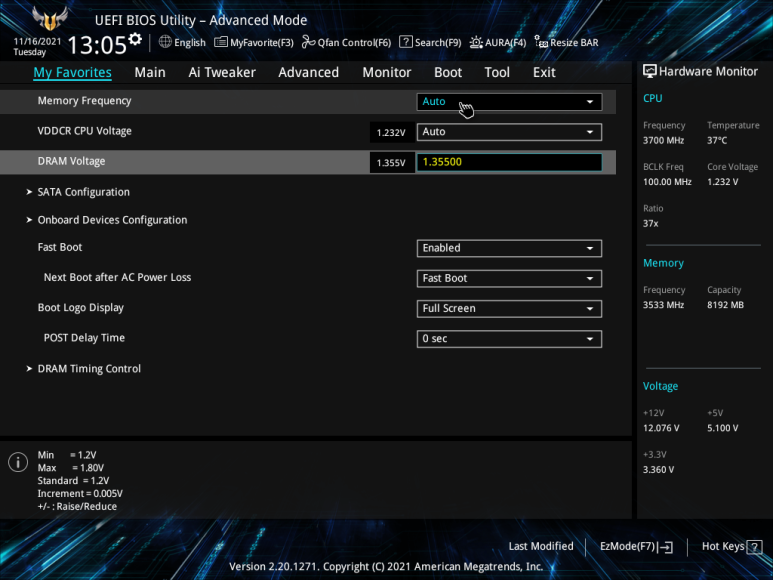The image size is (773, 580).
Task: Click the gear icon next to the clock
Action: [x=135, y=39]
